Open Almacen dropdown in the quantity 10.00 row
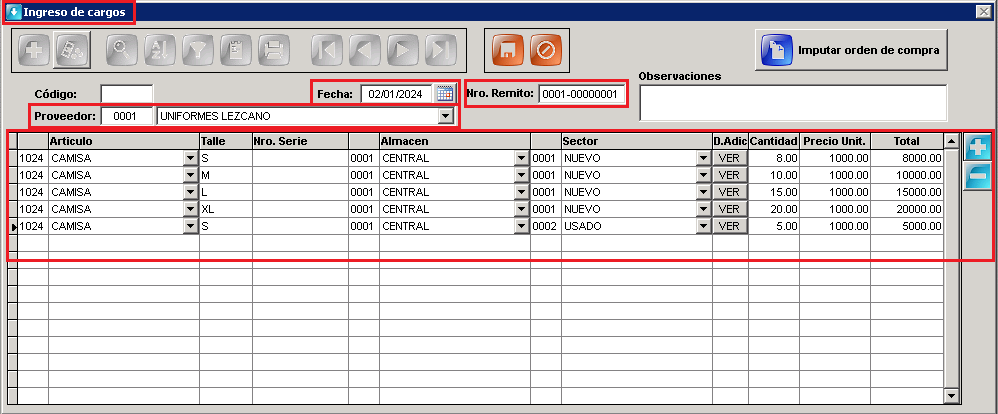 [x=522, y=175]
